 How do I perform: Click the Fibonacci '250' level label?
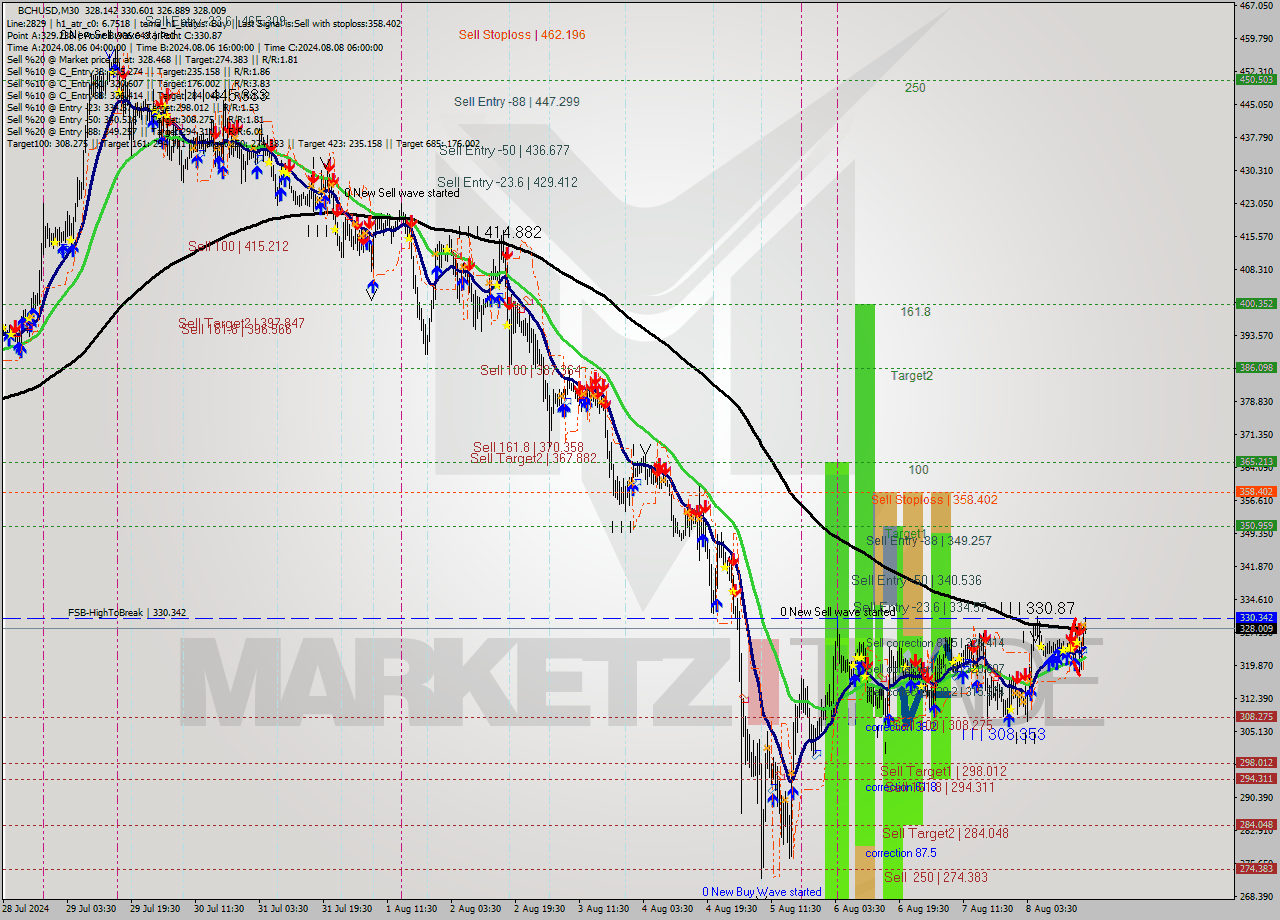tap(915, 88)
